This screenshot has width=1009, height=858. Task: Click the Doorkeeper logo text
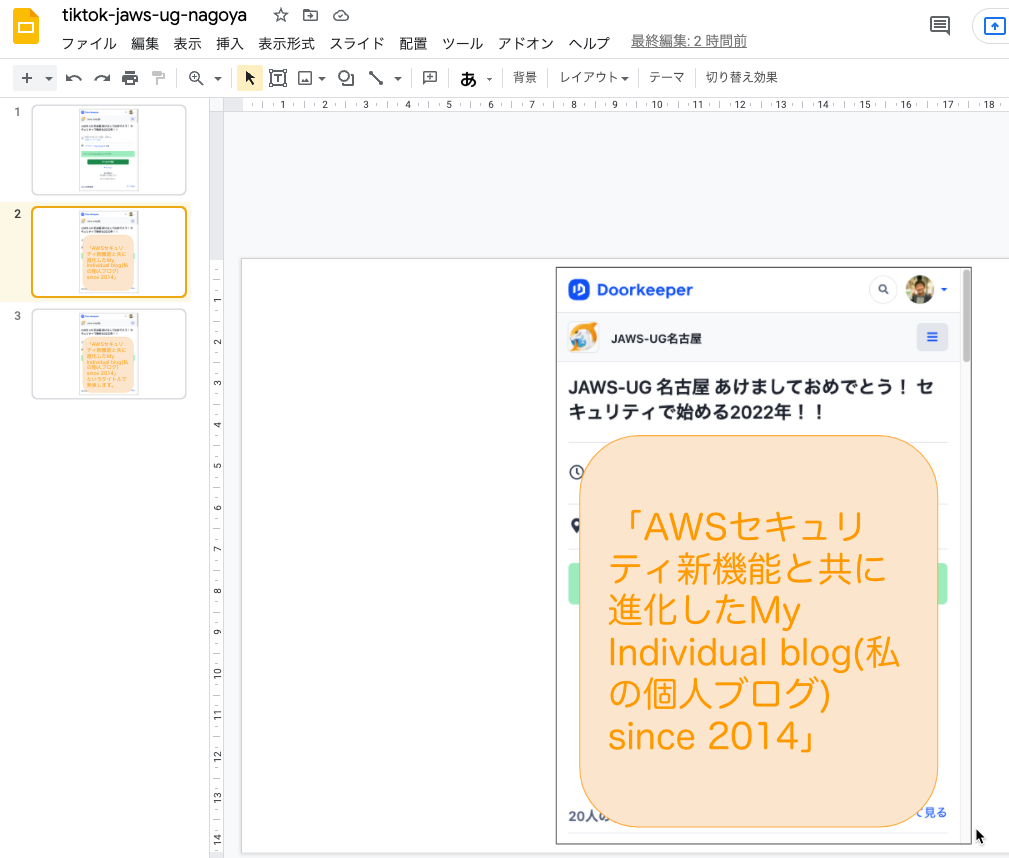pos(645,290)
